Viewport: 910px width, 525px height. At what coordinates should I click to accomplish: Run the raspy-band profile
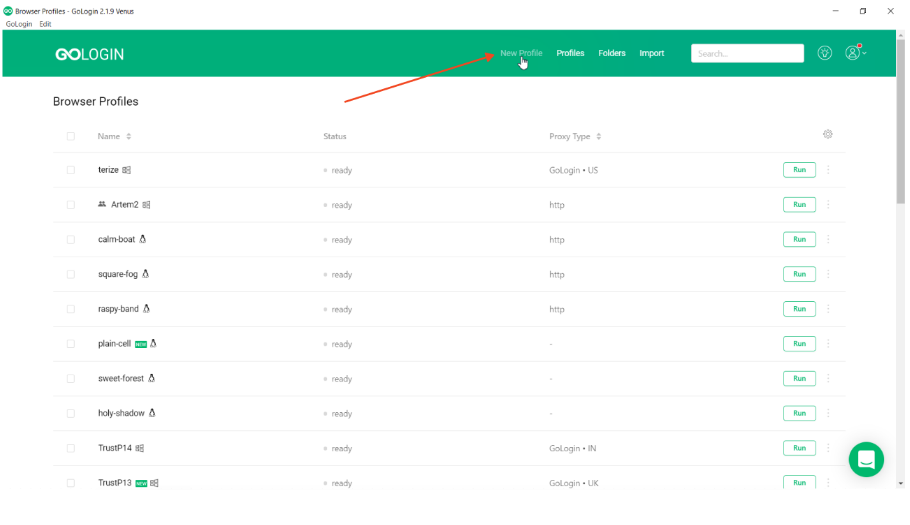[x=799, y=309]
